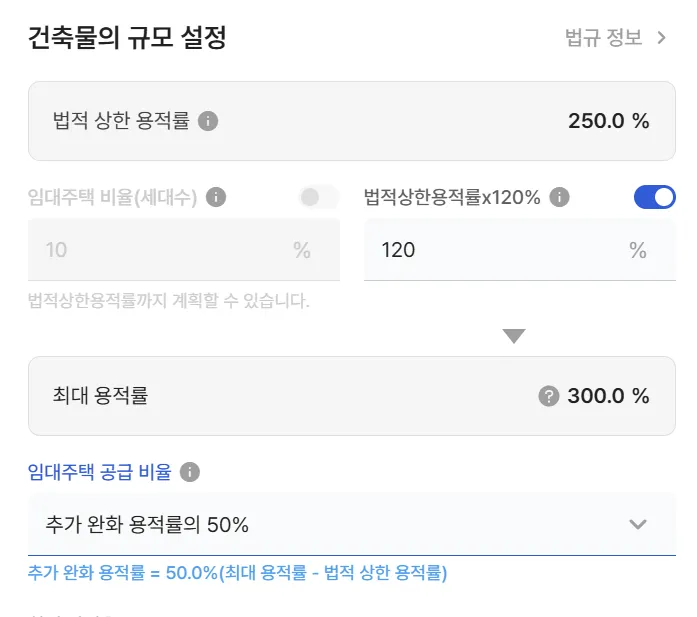Click info icon beside 법적 상한 용적률
The width and height of the screenshot is (697, 617).
tap(208, 121)
